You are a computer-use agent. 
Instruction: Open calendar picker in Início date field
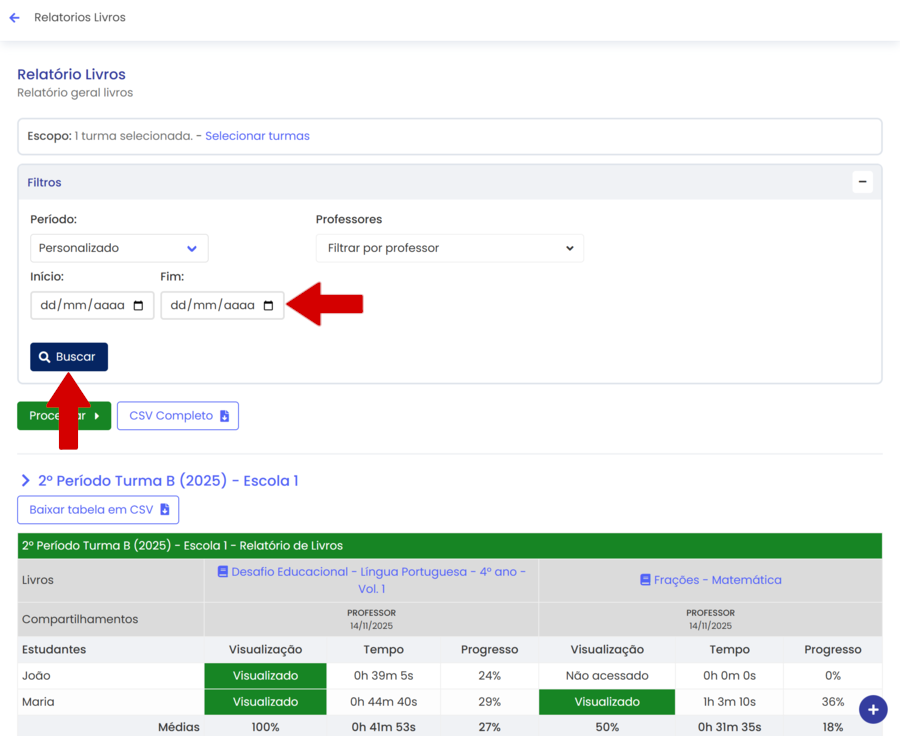138,306
